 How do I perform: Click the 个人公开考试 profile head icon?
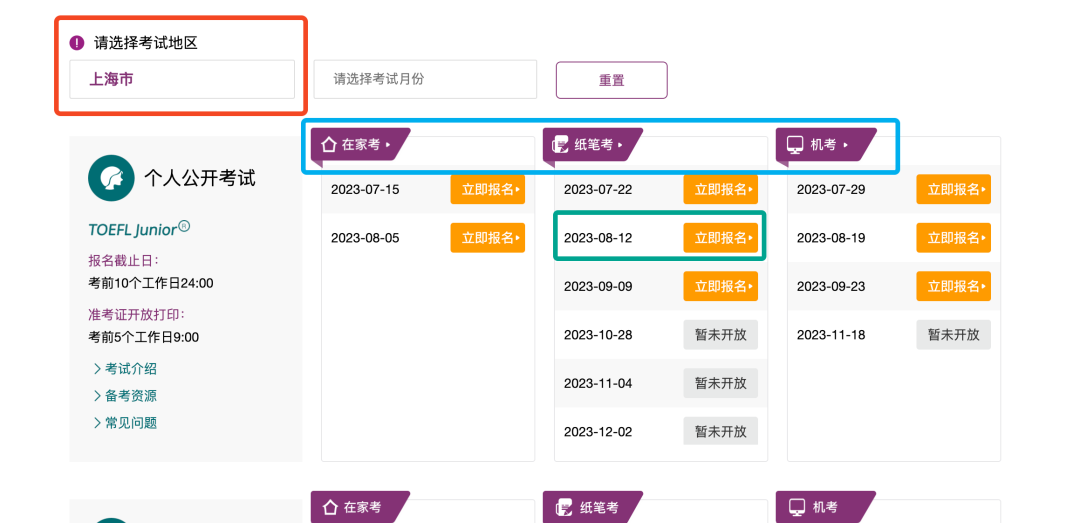110,178
